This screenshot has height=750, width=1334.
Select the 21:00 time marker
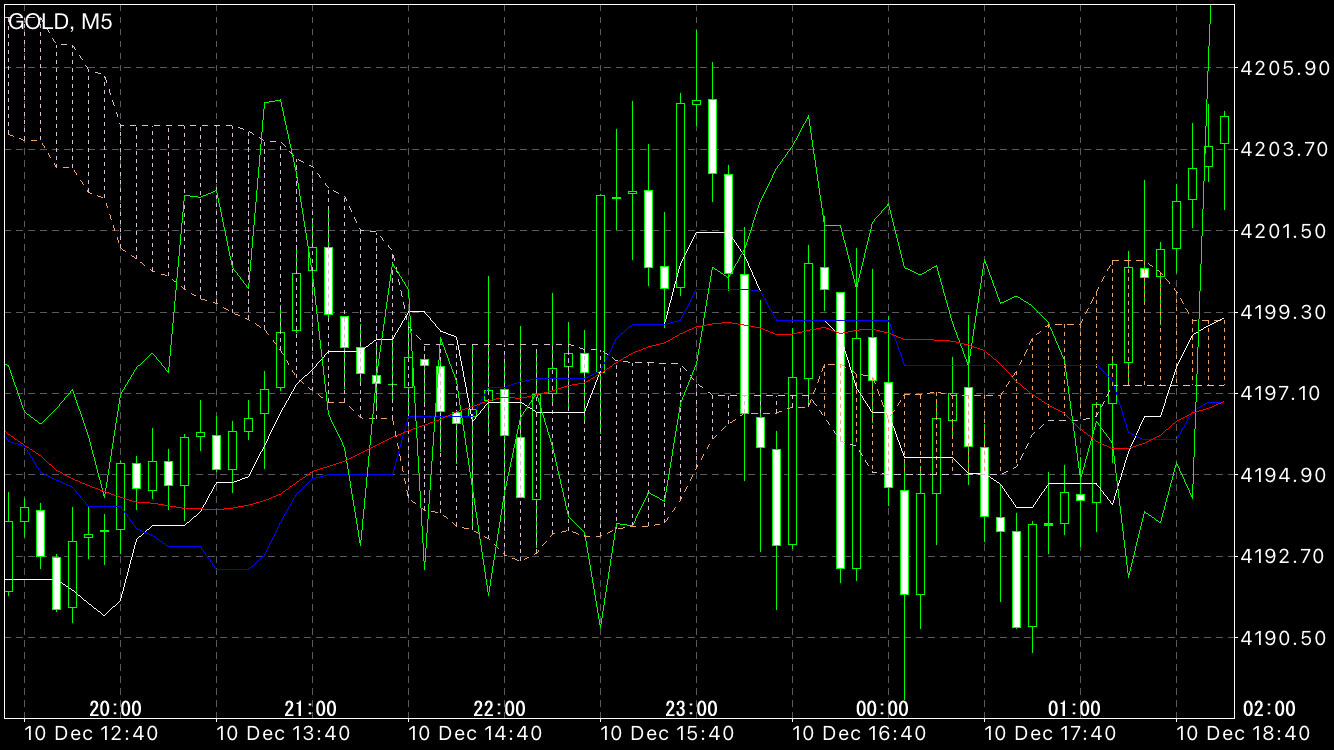[x=310, y=709]
